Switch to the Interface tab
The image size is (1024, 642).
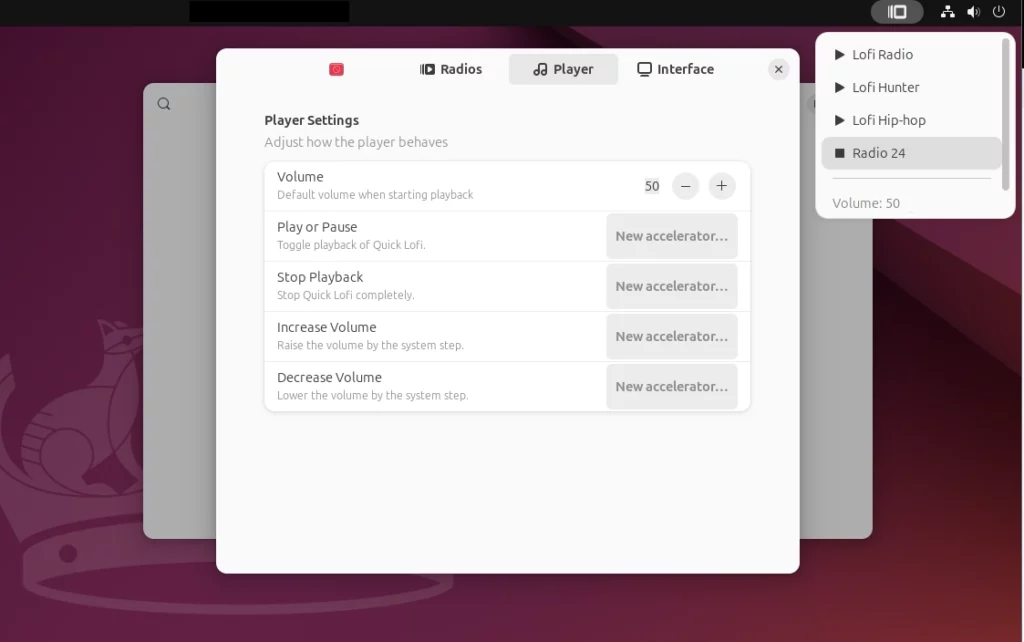pyautogui.click(x=675, y=69)
